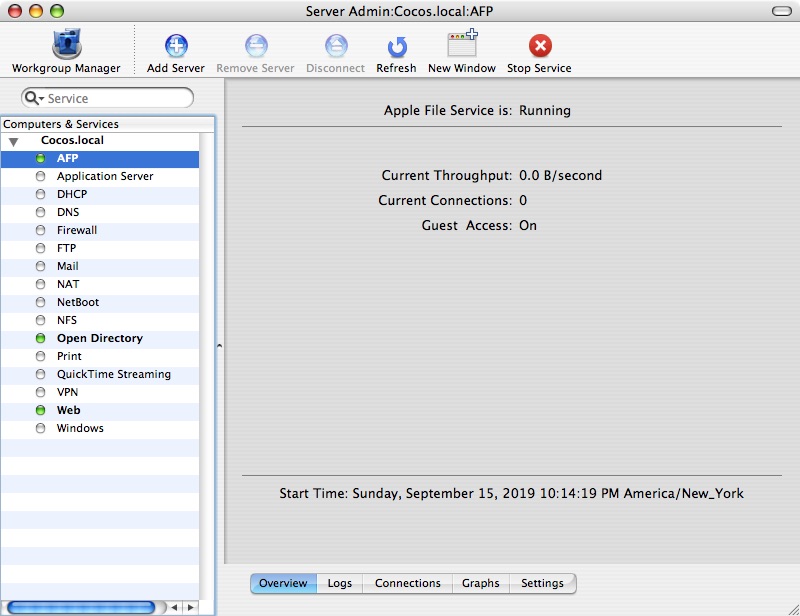
Task: Select the Firewall service
Action: tap(100, 230)
